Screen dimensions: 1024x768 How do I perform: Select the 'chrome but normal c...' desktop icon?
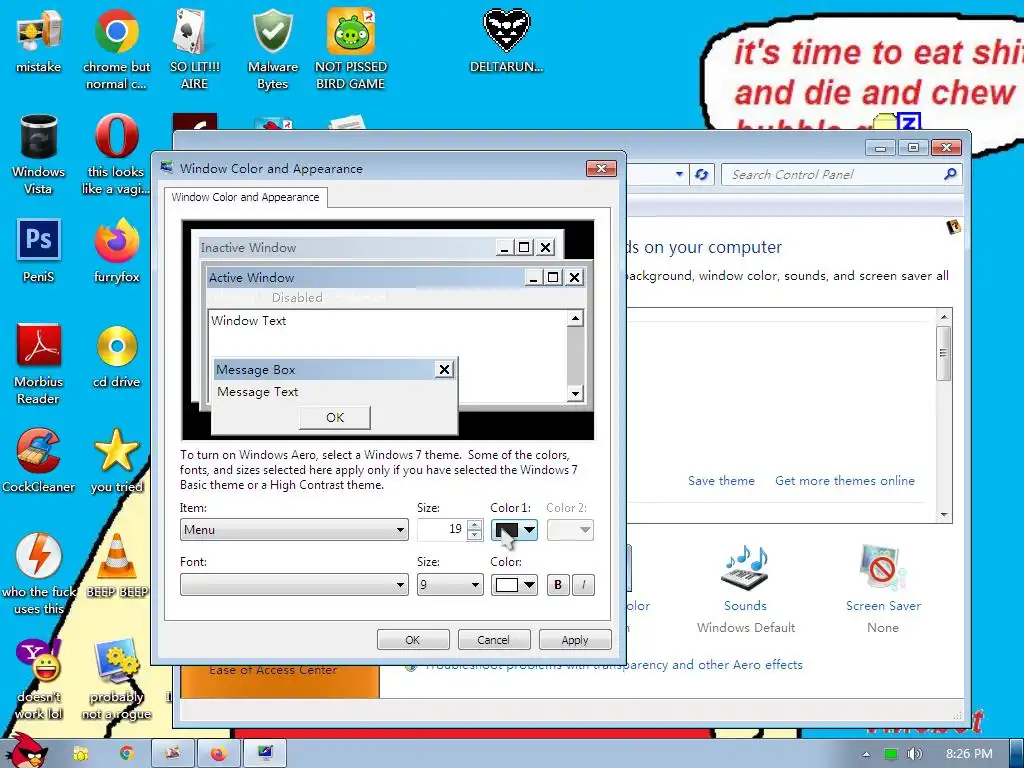[x=116, y=48]
